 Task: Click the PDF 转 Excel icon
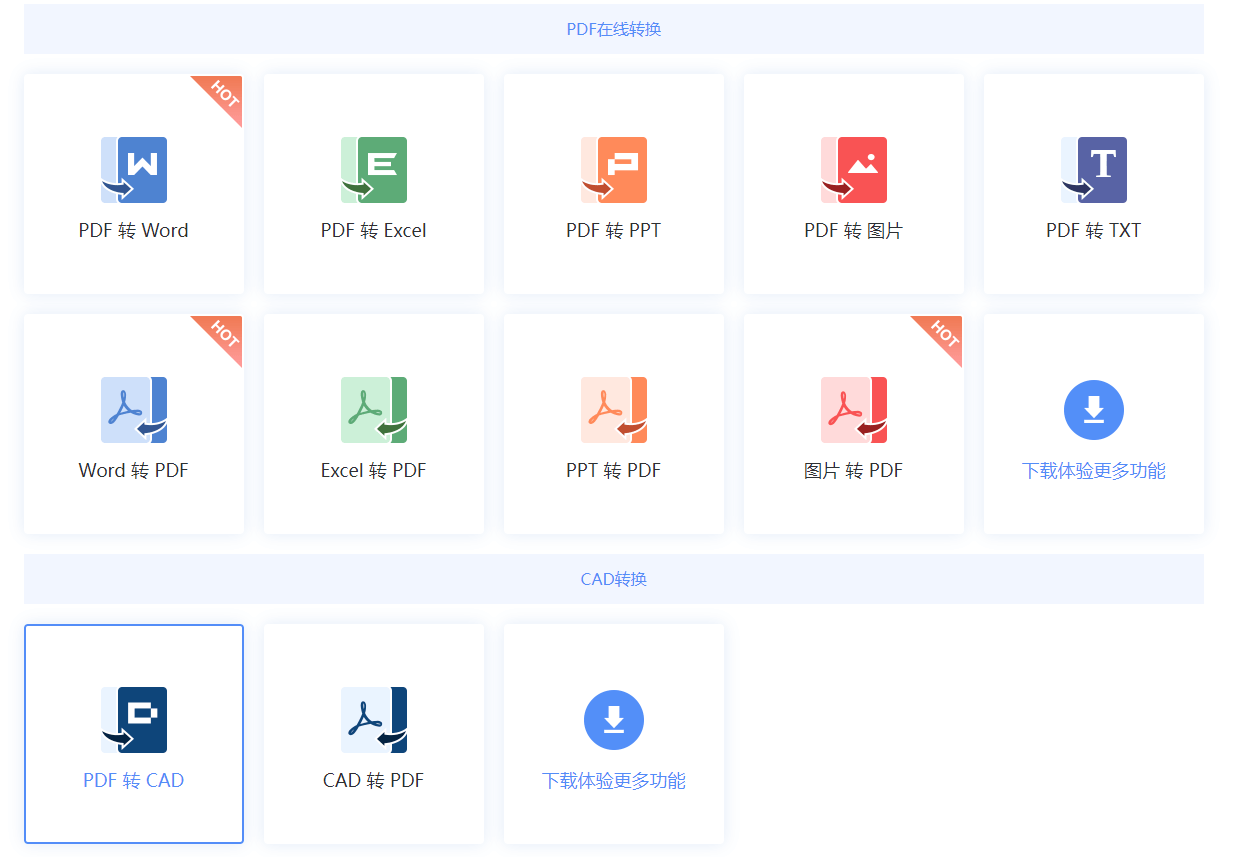[374, 170]
